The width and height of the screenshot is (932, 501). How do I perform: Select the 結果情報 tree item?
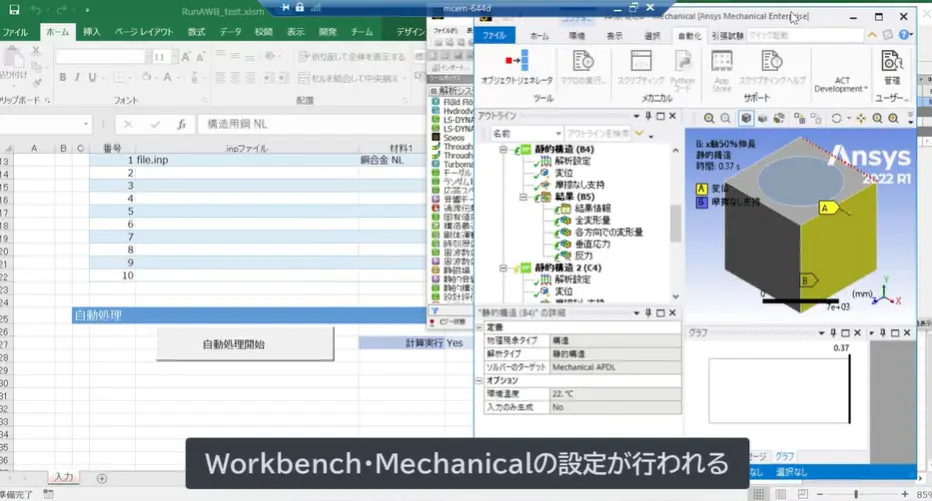coord(593,208)
